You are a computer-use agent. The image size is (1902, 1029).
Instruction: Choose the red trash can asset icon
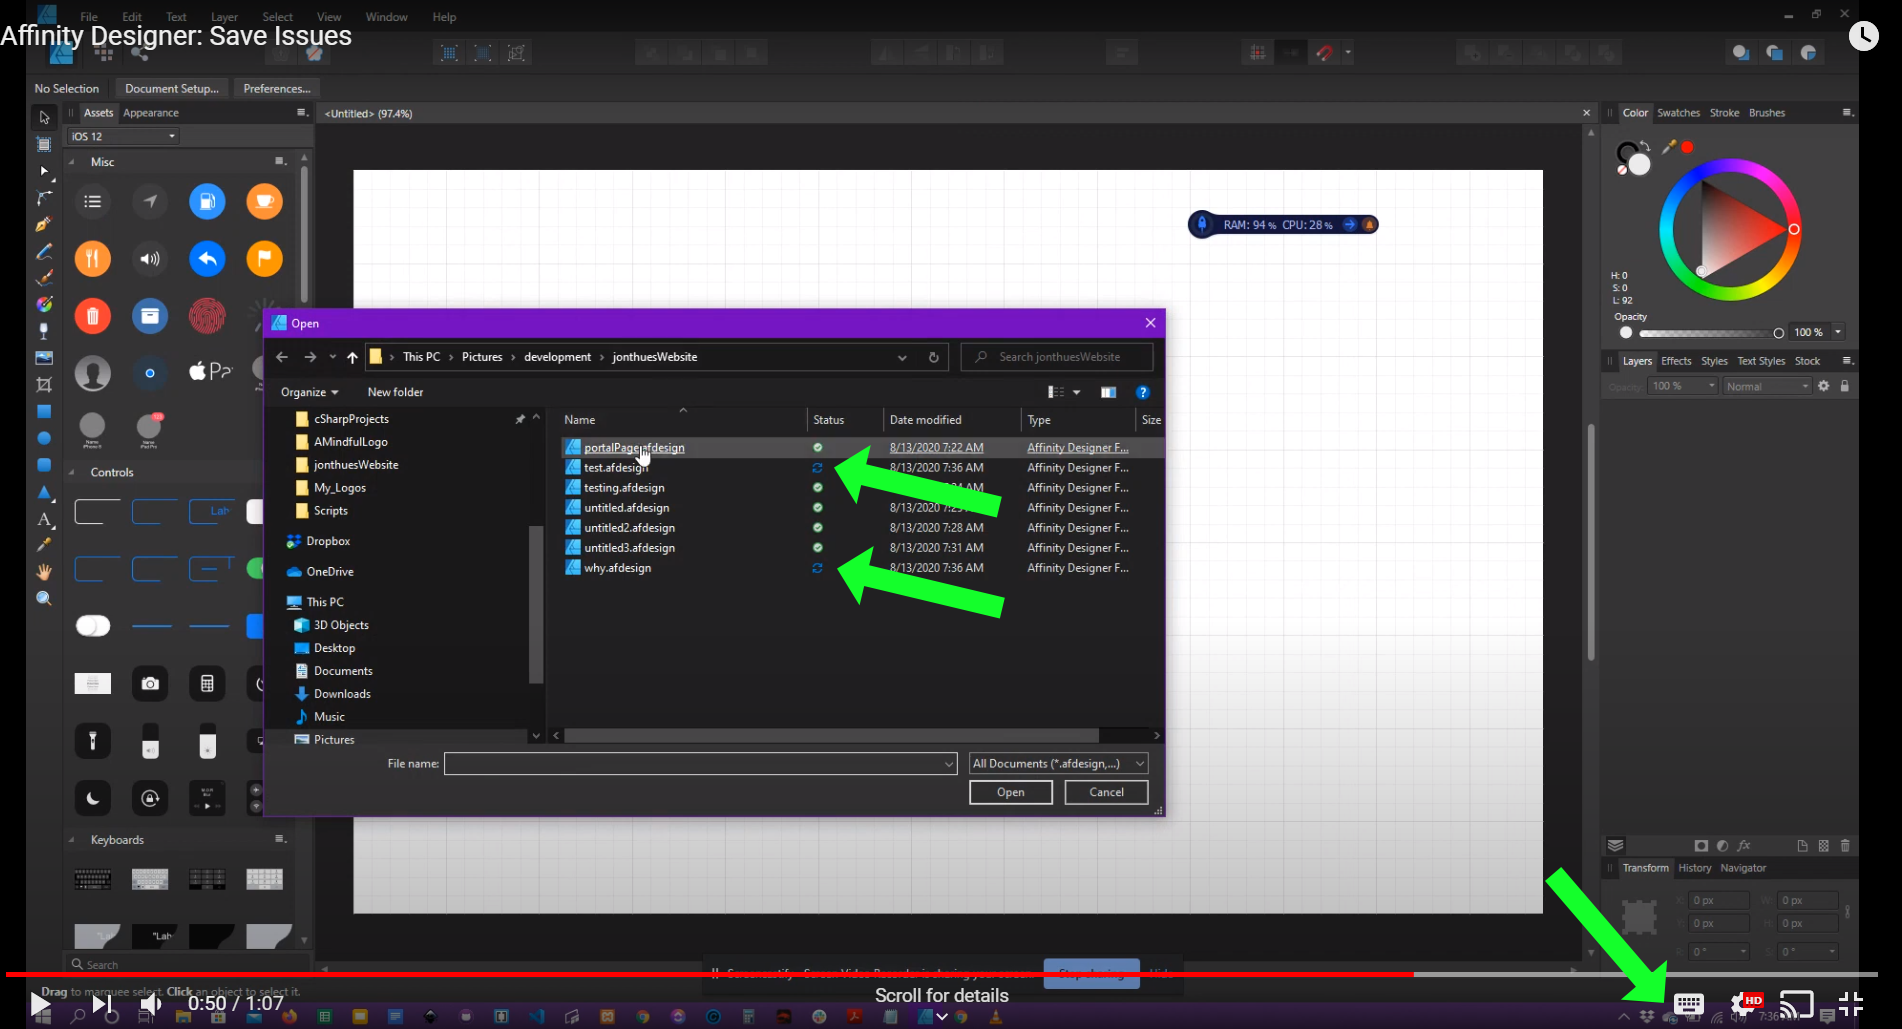click(x=92, y=316)
